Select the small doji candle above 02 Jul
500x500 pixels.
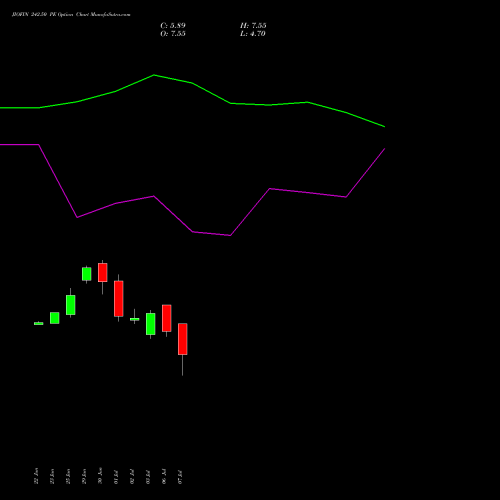point(135,319)
